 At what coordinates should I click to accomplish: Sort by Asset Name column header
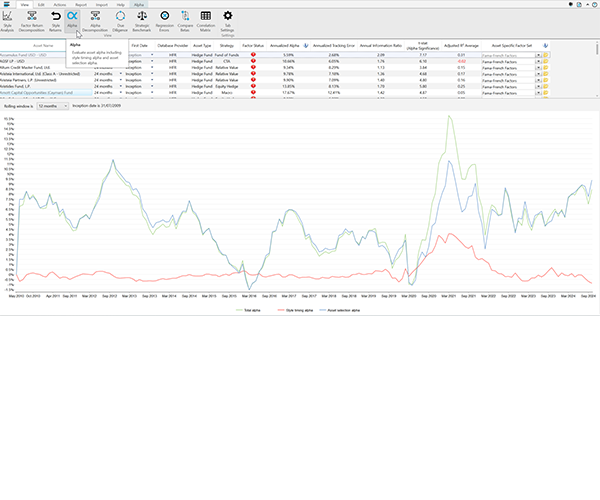(43, 46)
